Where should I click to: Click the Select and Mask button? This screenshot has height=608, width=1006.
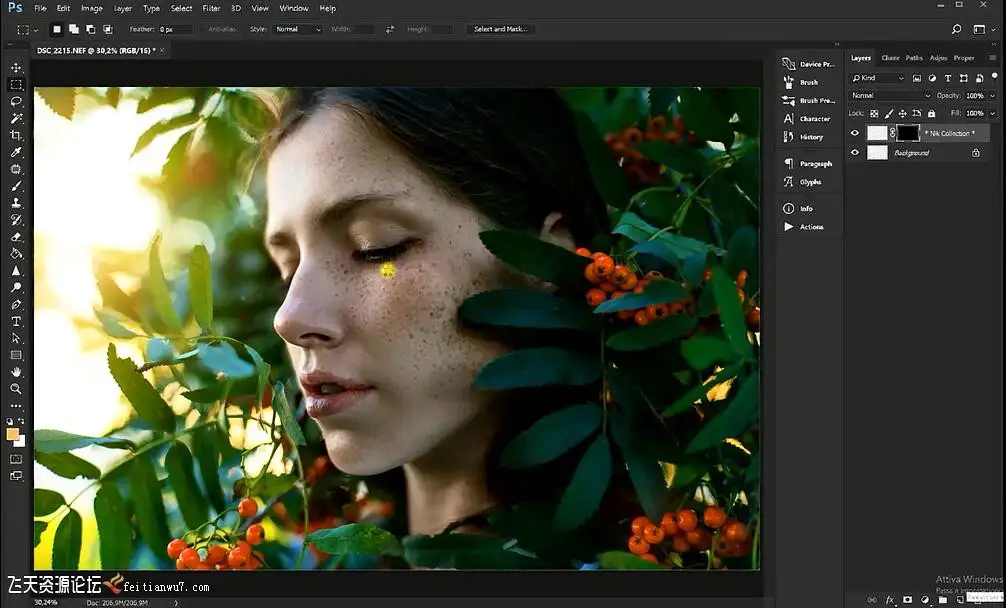point(501,29)
